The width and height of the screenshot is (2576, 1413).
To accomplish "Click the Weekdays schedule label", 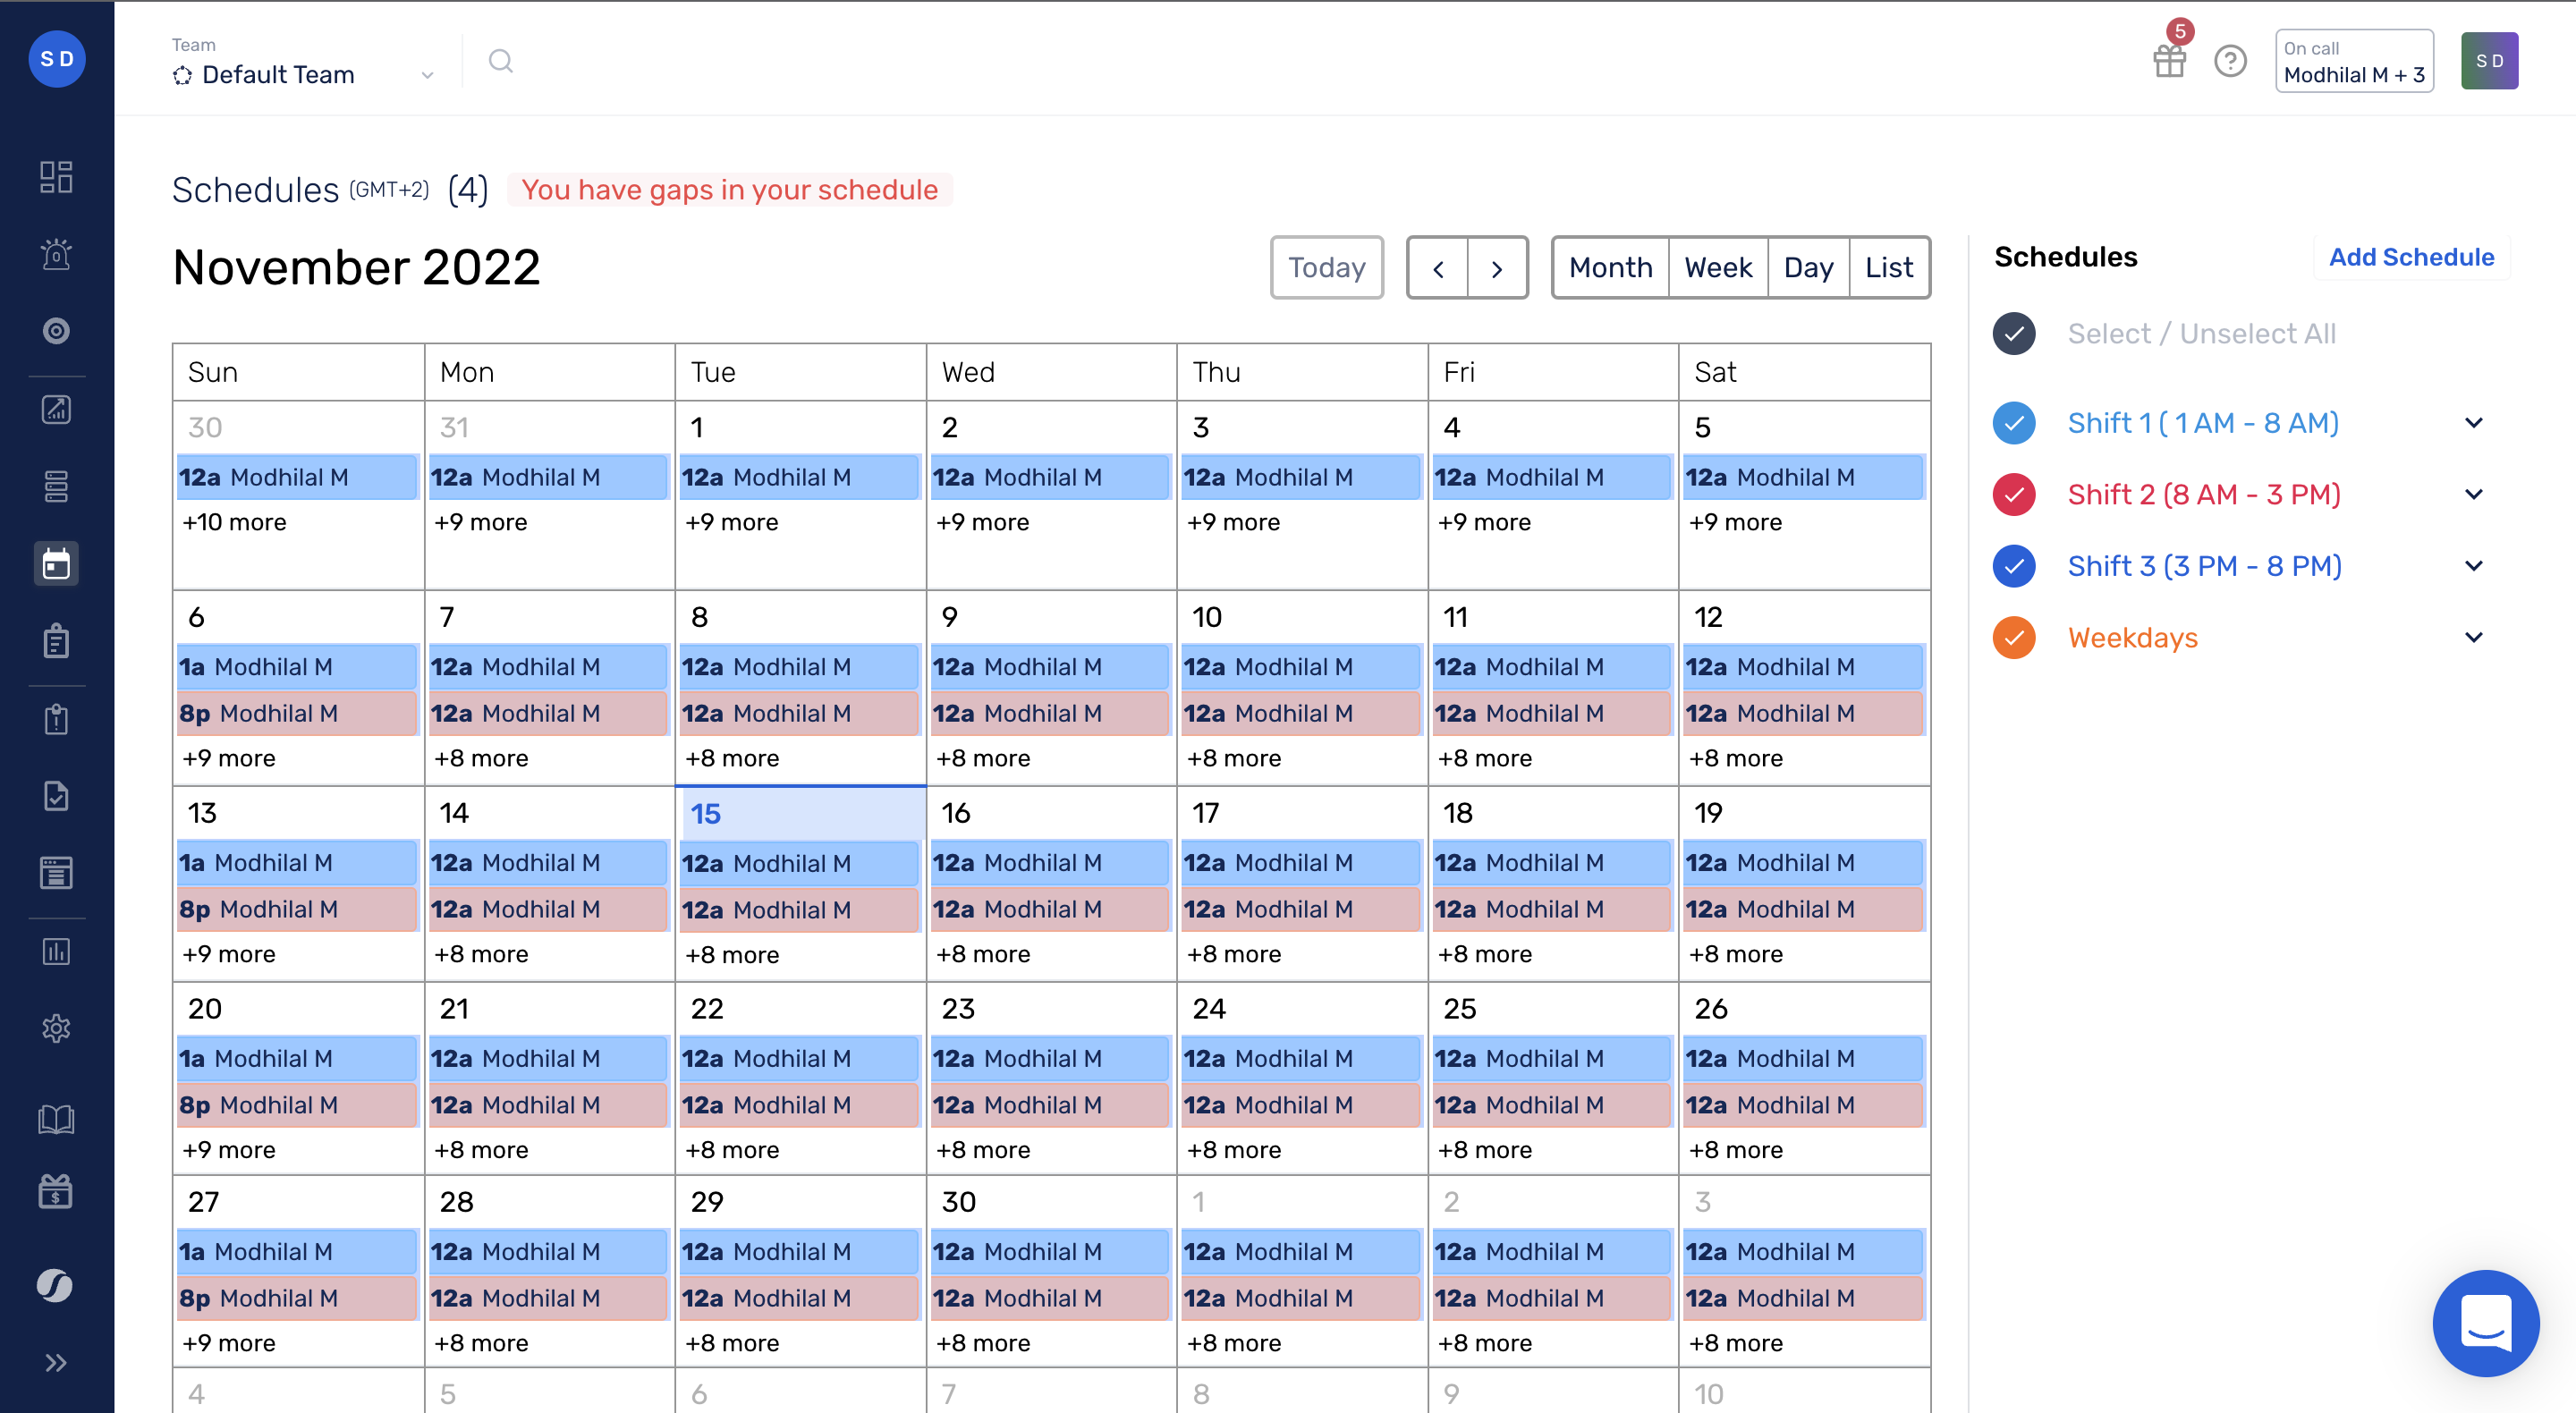I will click(2132, 638).
